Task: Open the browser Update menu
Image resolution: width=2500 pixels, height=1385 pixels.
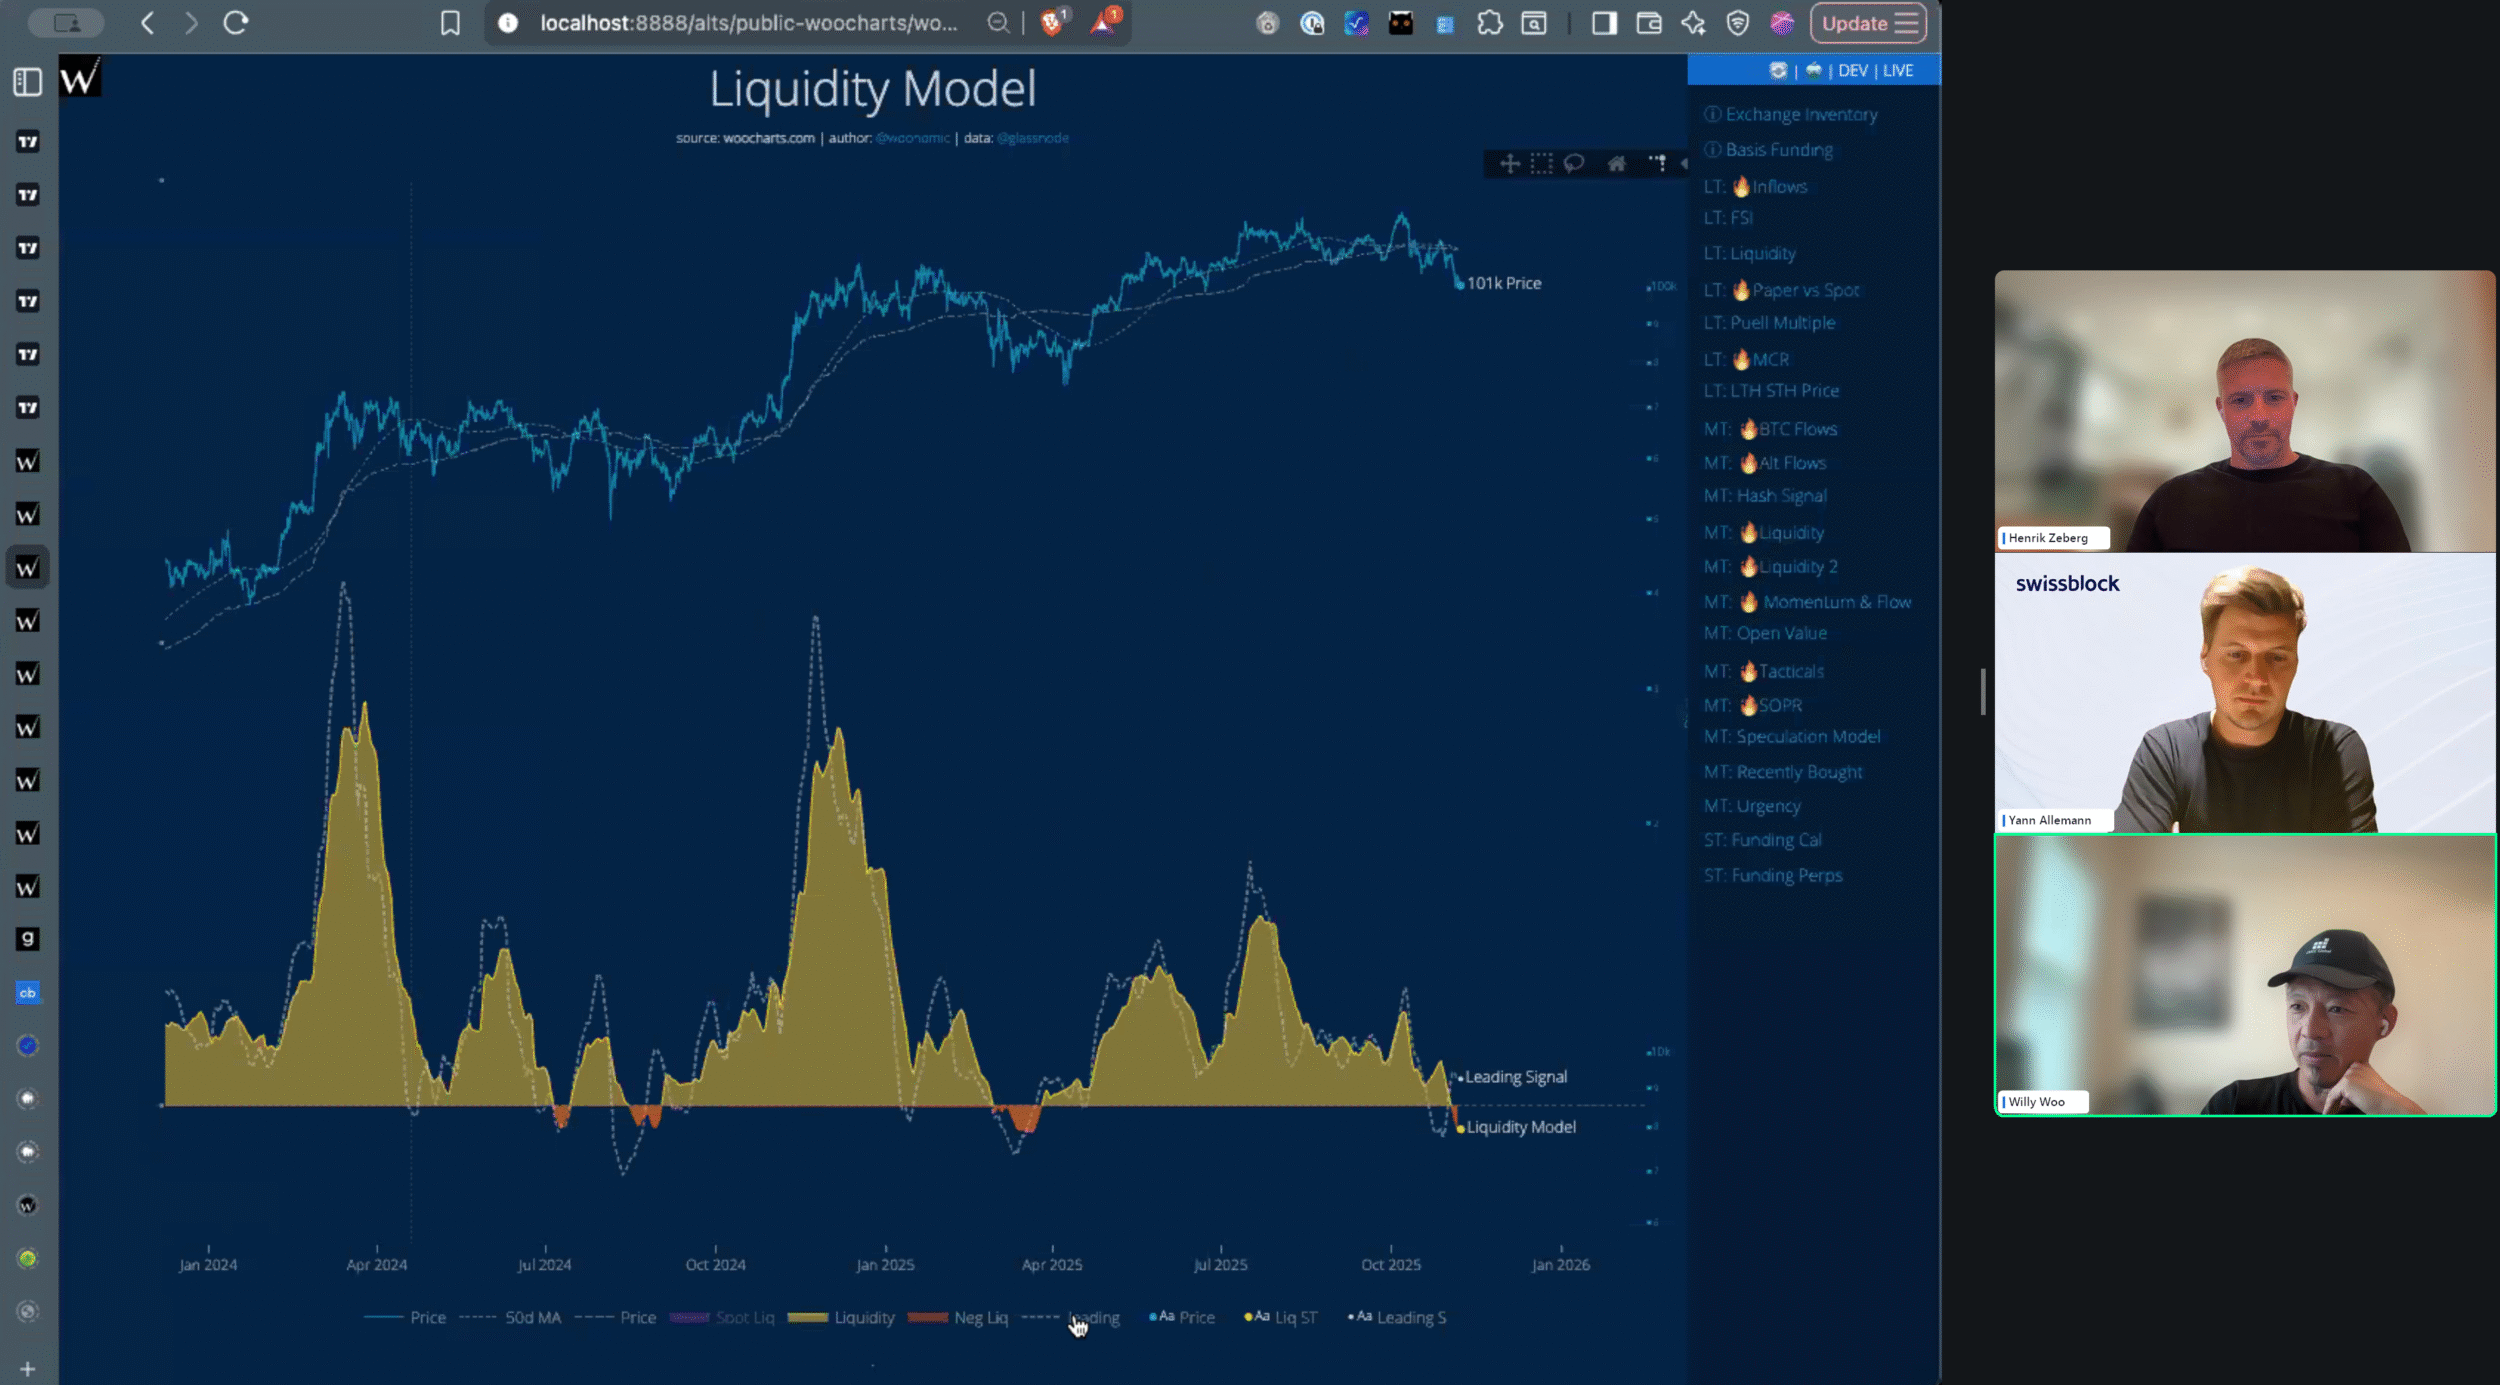Action: coord(1868,23)
